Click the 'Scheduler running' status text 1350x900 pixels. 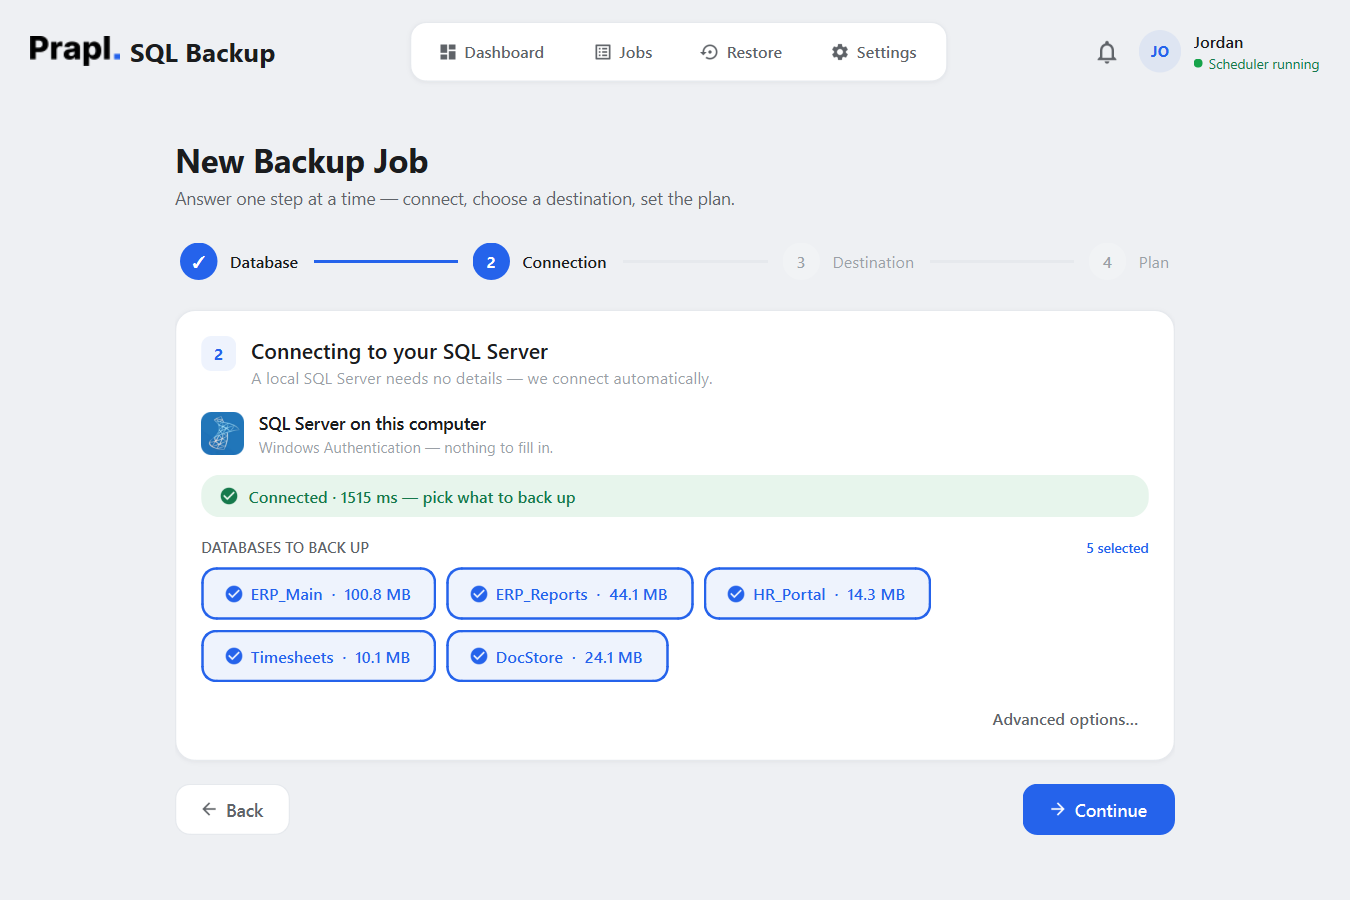[1263, 64]
